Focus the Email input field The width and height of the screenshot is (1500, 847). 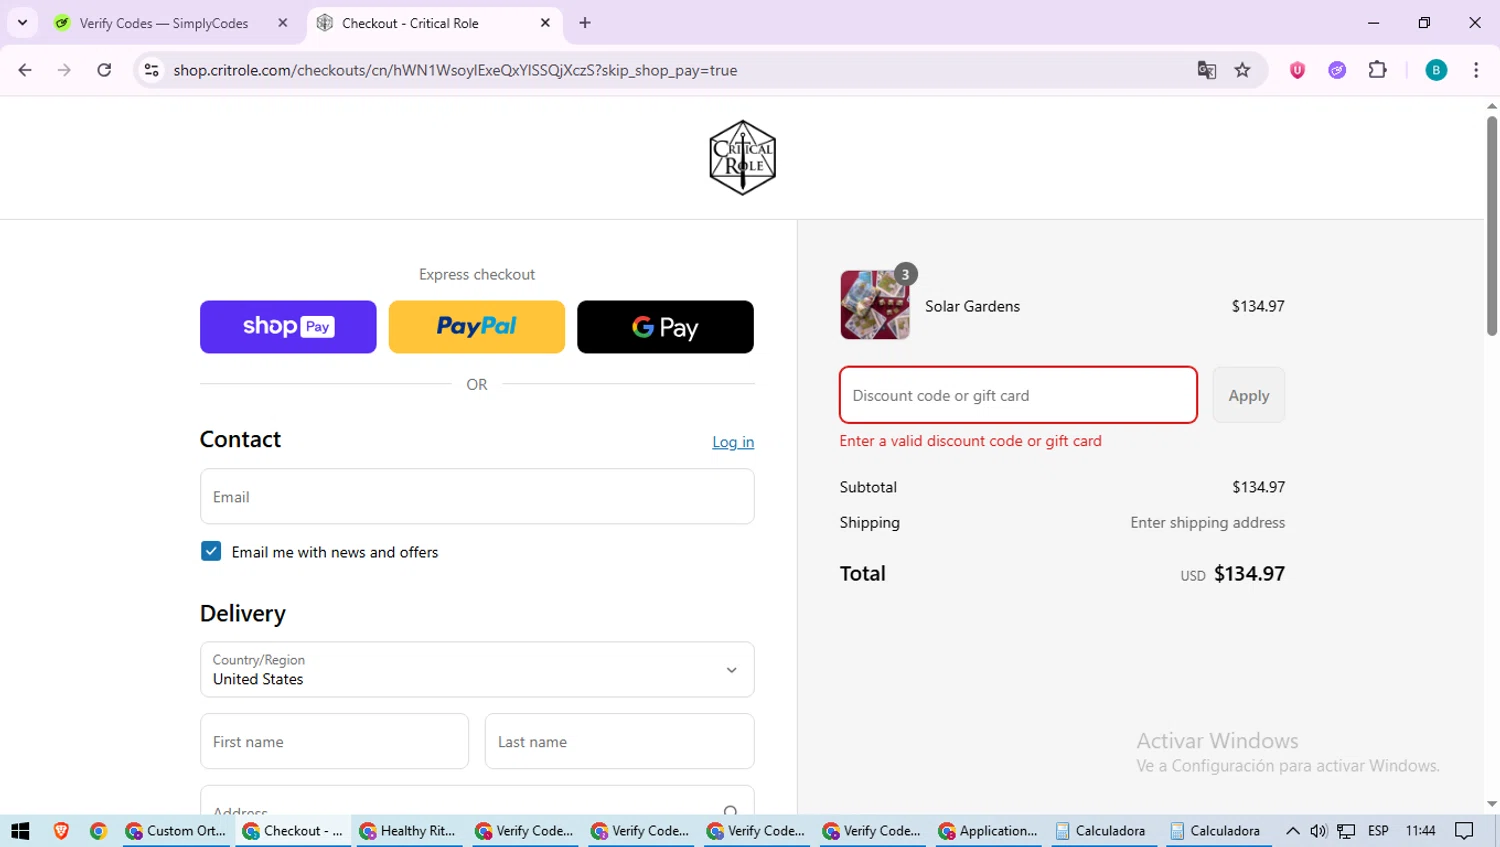tap(477, 497)
